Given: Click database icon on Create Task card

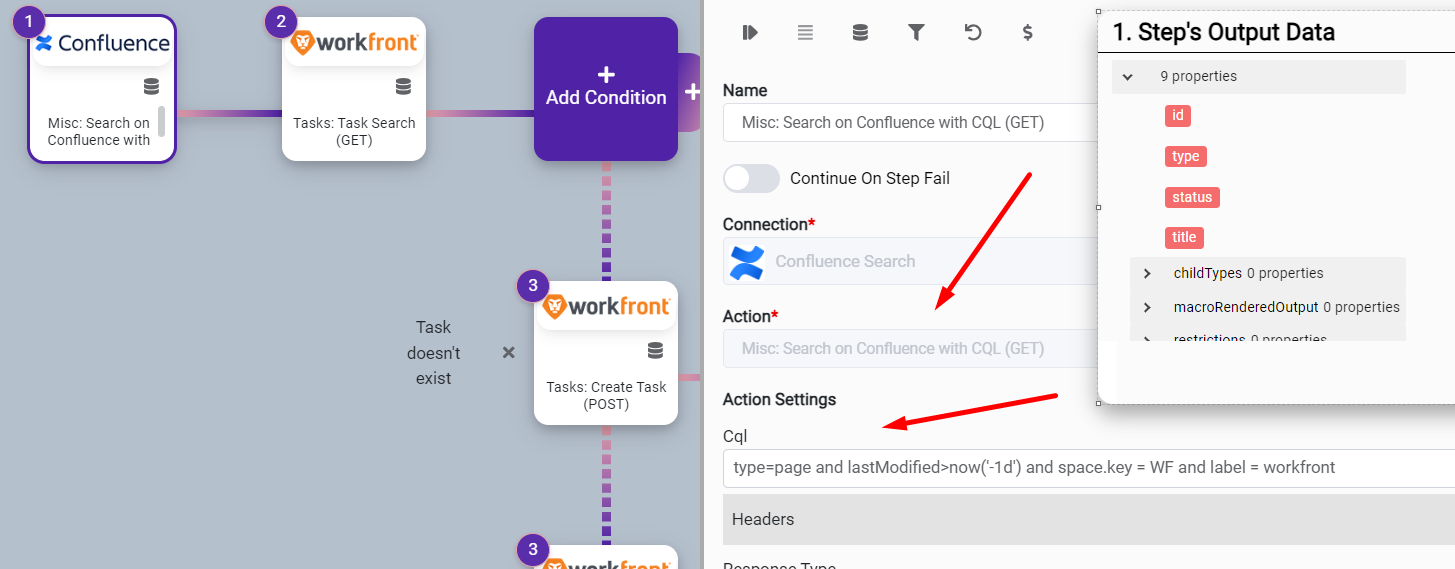Looking at the screenshot, I should pyautogui.click(x=655, y=350).
